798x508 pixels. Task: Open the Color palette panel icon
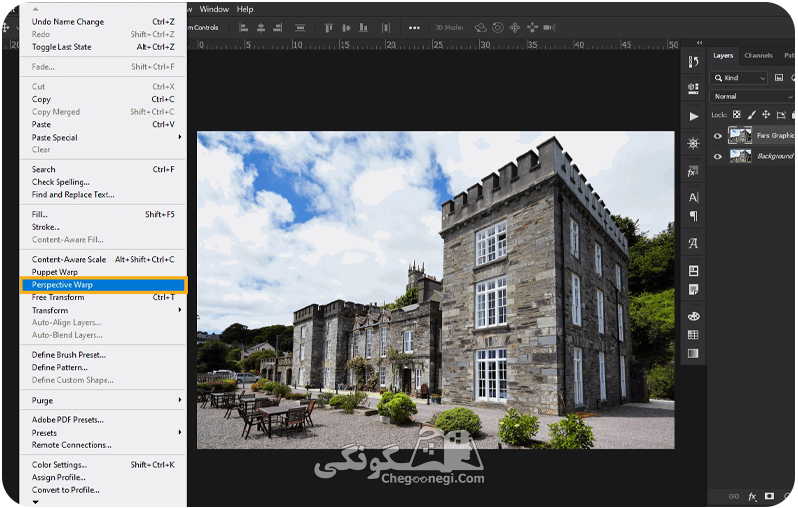693,317
